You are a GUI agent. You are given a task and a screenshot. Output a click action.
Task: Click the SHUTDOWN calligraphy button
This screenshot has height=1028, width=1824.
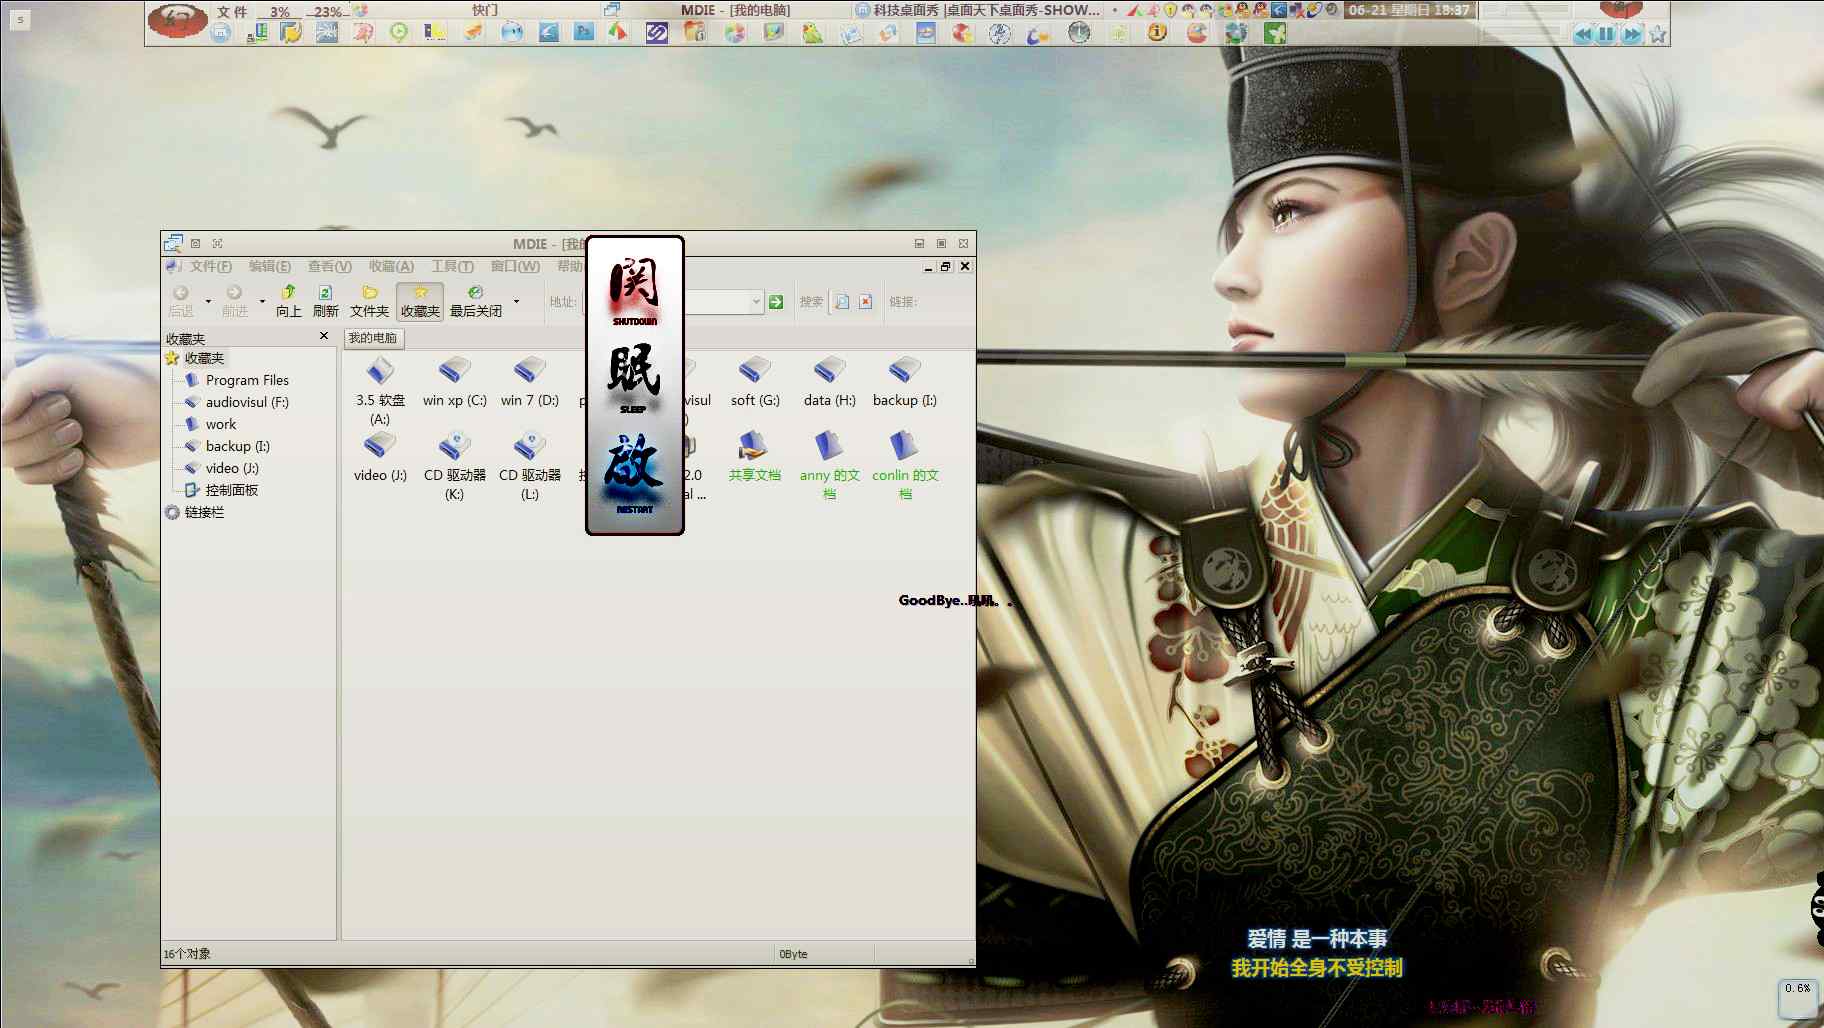(634, 289)
